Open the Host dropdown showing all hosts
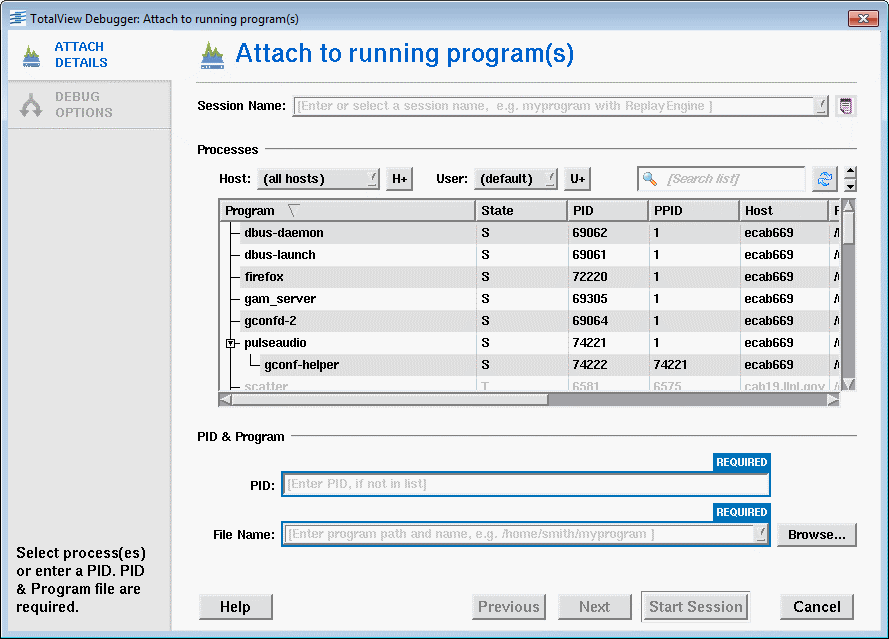 318,179
